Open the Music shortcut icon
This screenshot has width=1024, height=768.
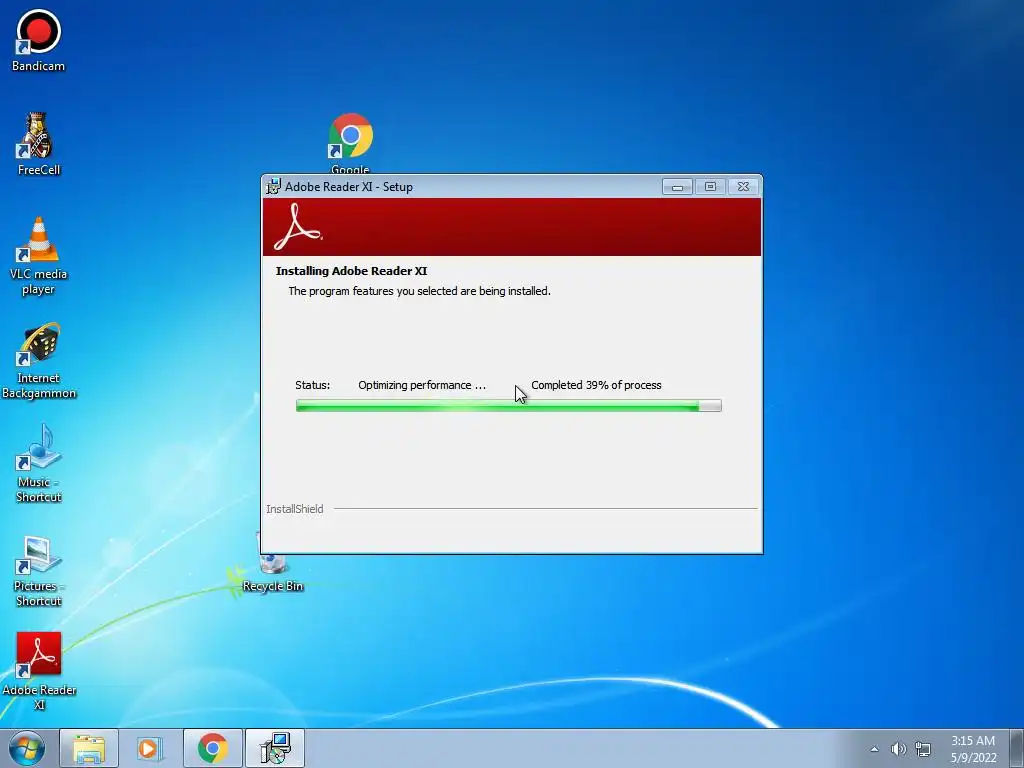39,464
